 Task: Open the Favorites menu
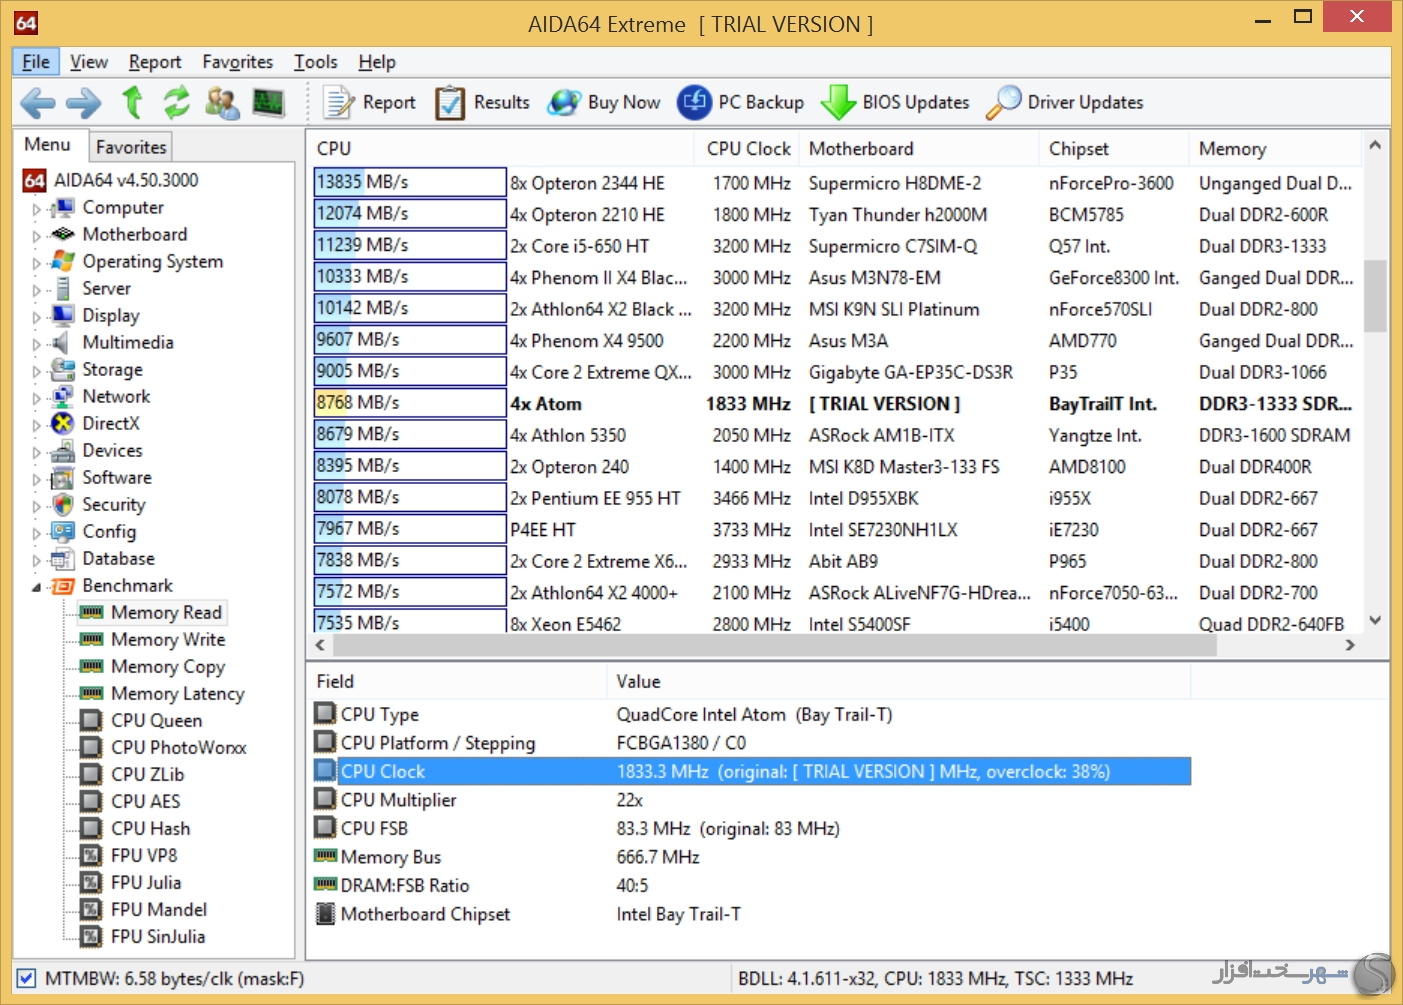coord(238,62)
